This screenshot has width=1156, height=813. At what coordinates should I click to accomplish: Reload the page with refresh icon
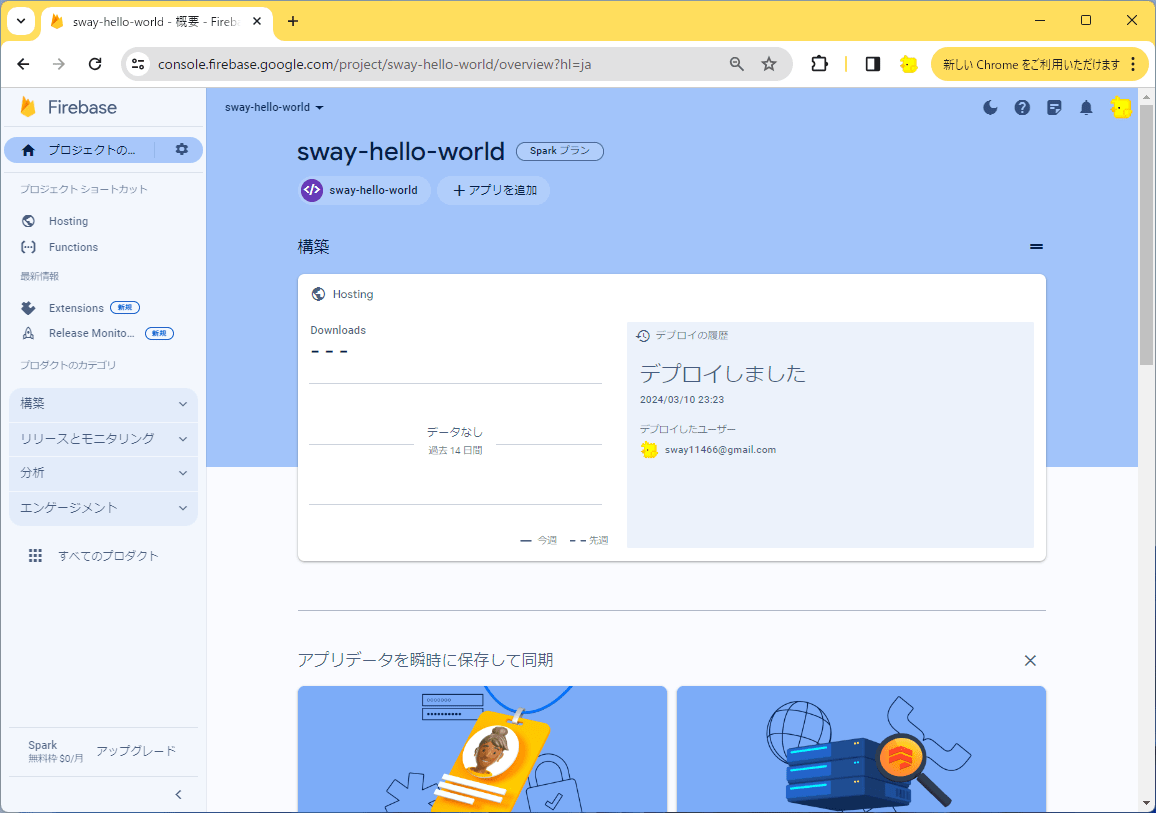pyautogui.click(x=95, y=64)
